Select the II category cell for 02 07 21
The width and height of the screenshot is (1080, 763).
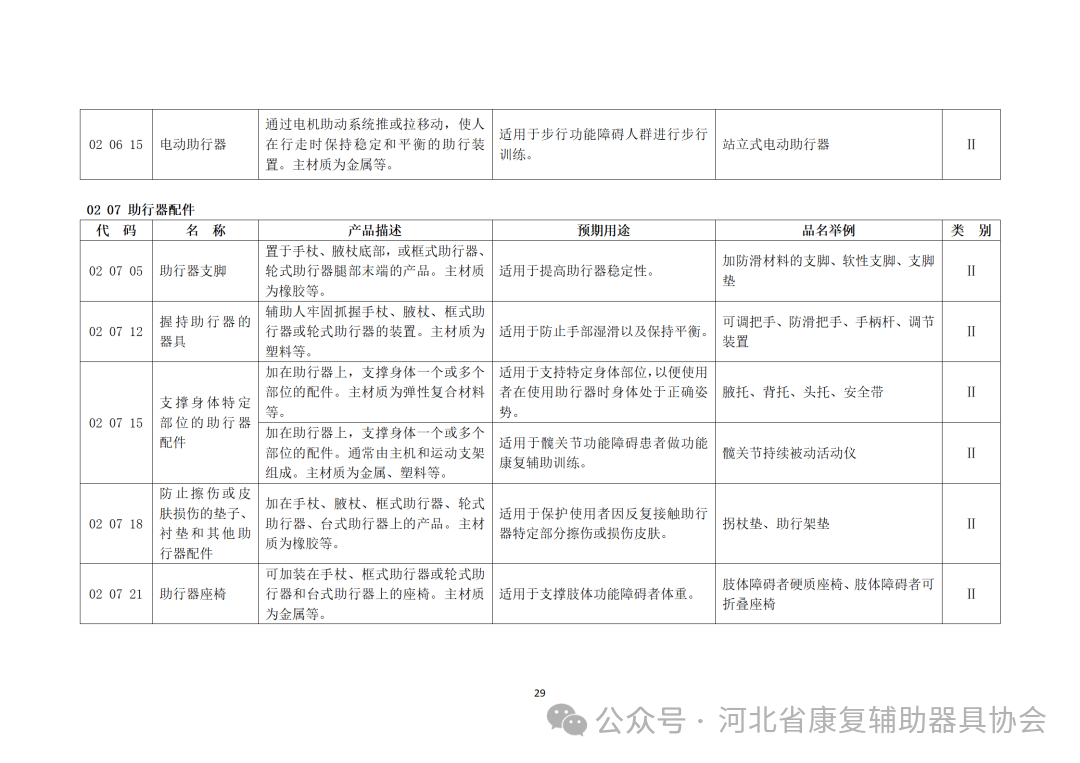pyautogui.click(x=969, y=592)
